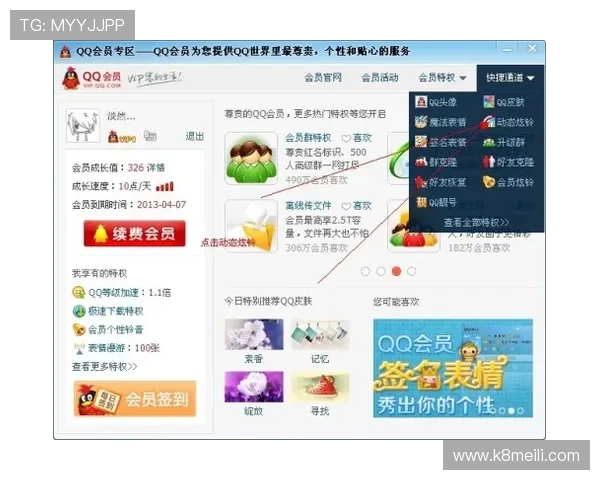
Task: Open 签名表情 icon in dropdown
Action: [421, 142]
